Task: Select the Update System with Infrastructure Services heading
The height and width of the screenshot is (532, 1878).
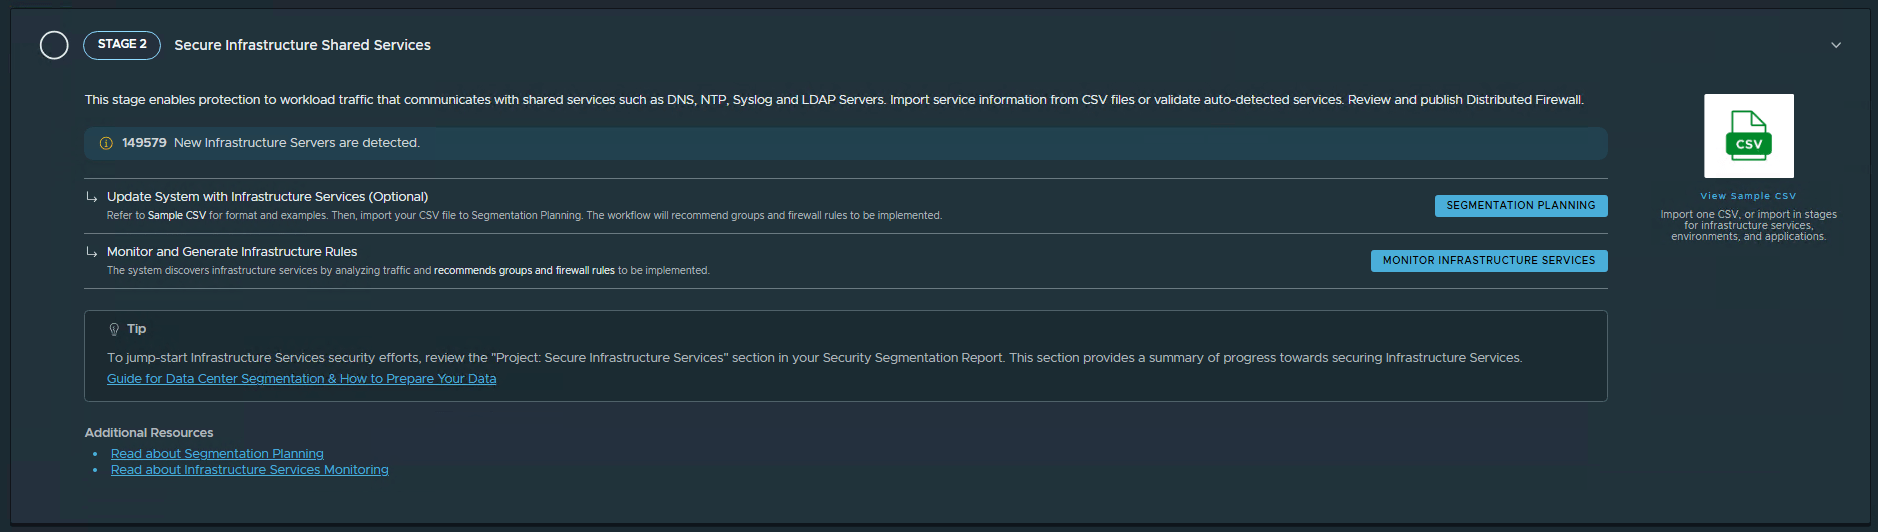Action: tap(267, 197)
